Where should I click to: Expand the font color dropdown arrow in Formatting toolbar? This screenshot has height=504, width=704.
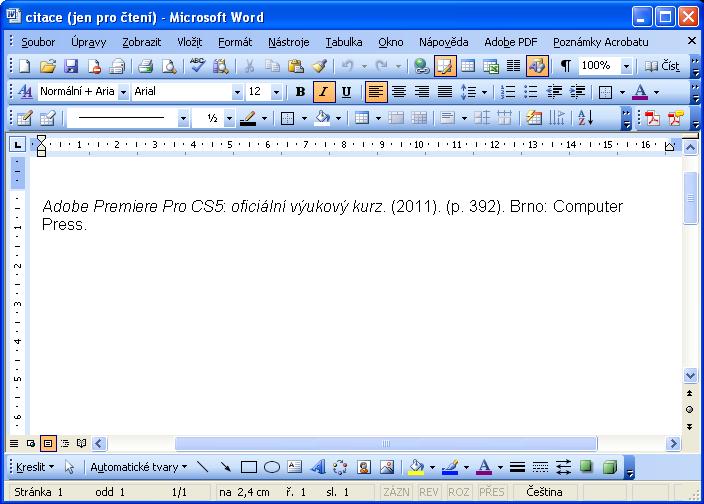pos(656,92)
